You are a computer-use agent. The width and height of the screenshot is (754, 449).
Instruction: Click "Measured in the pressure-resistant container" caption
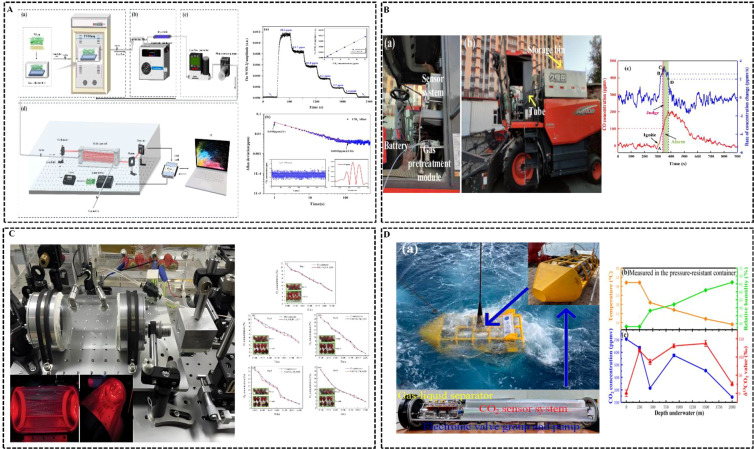(682, 273)
